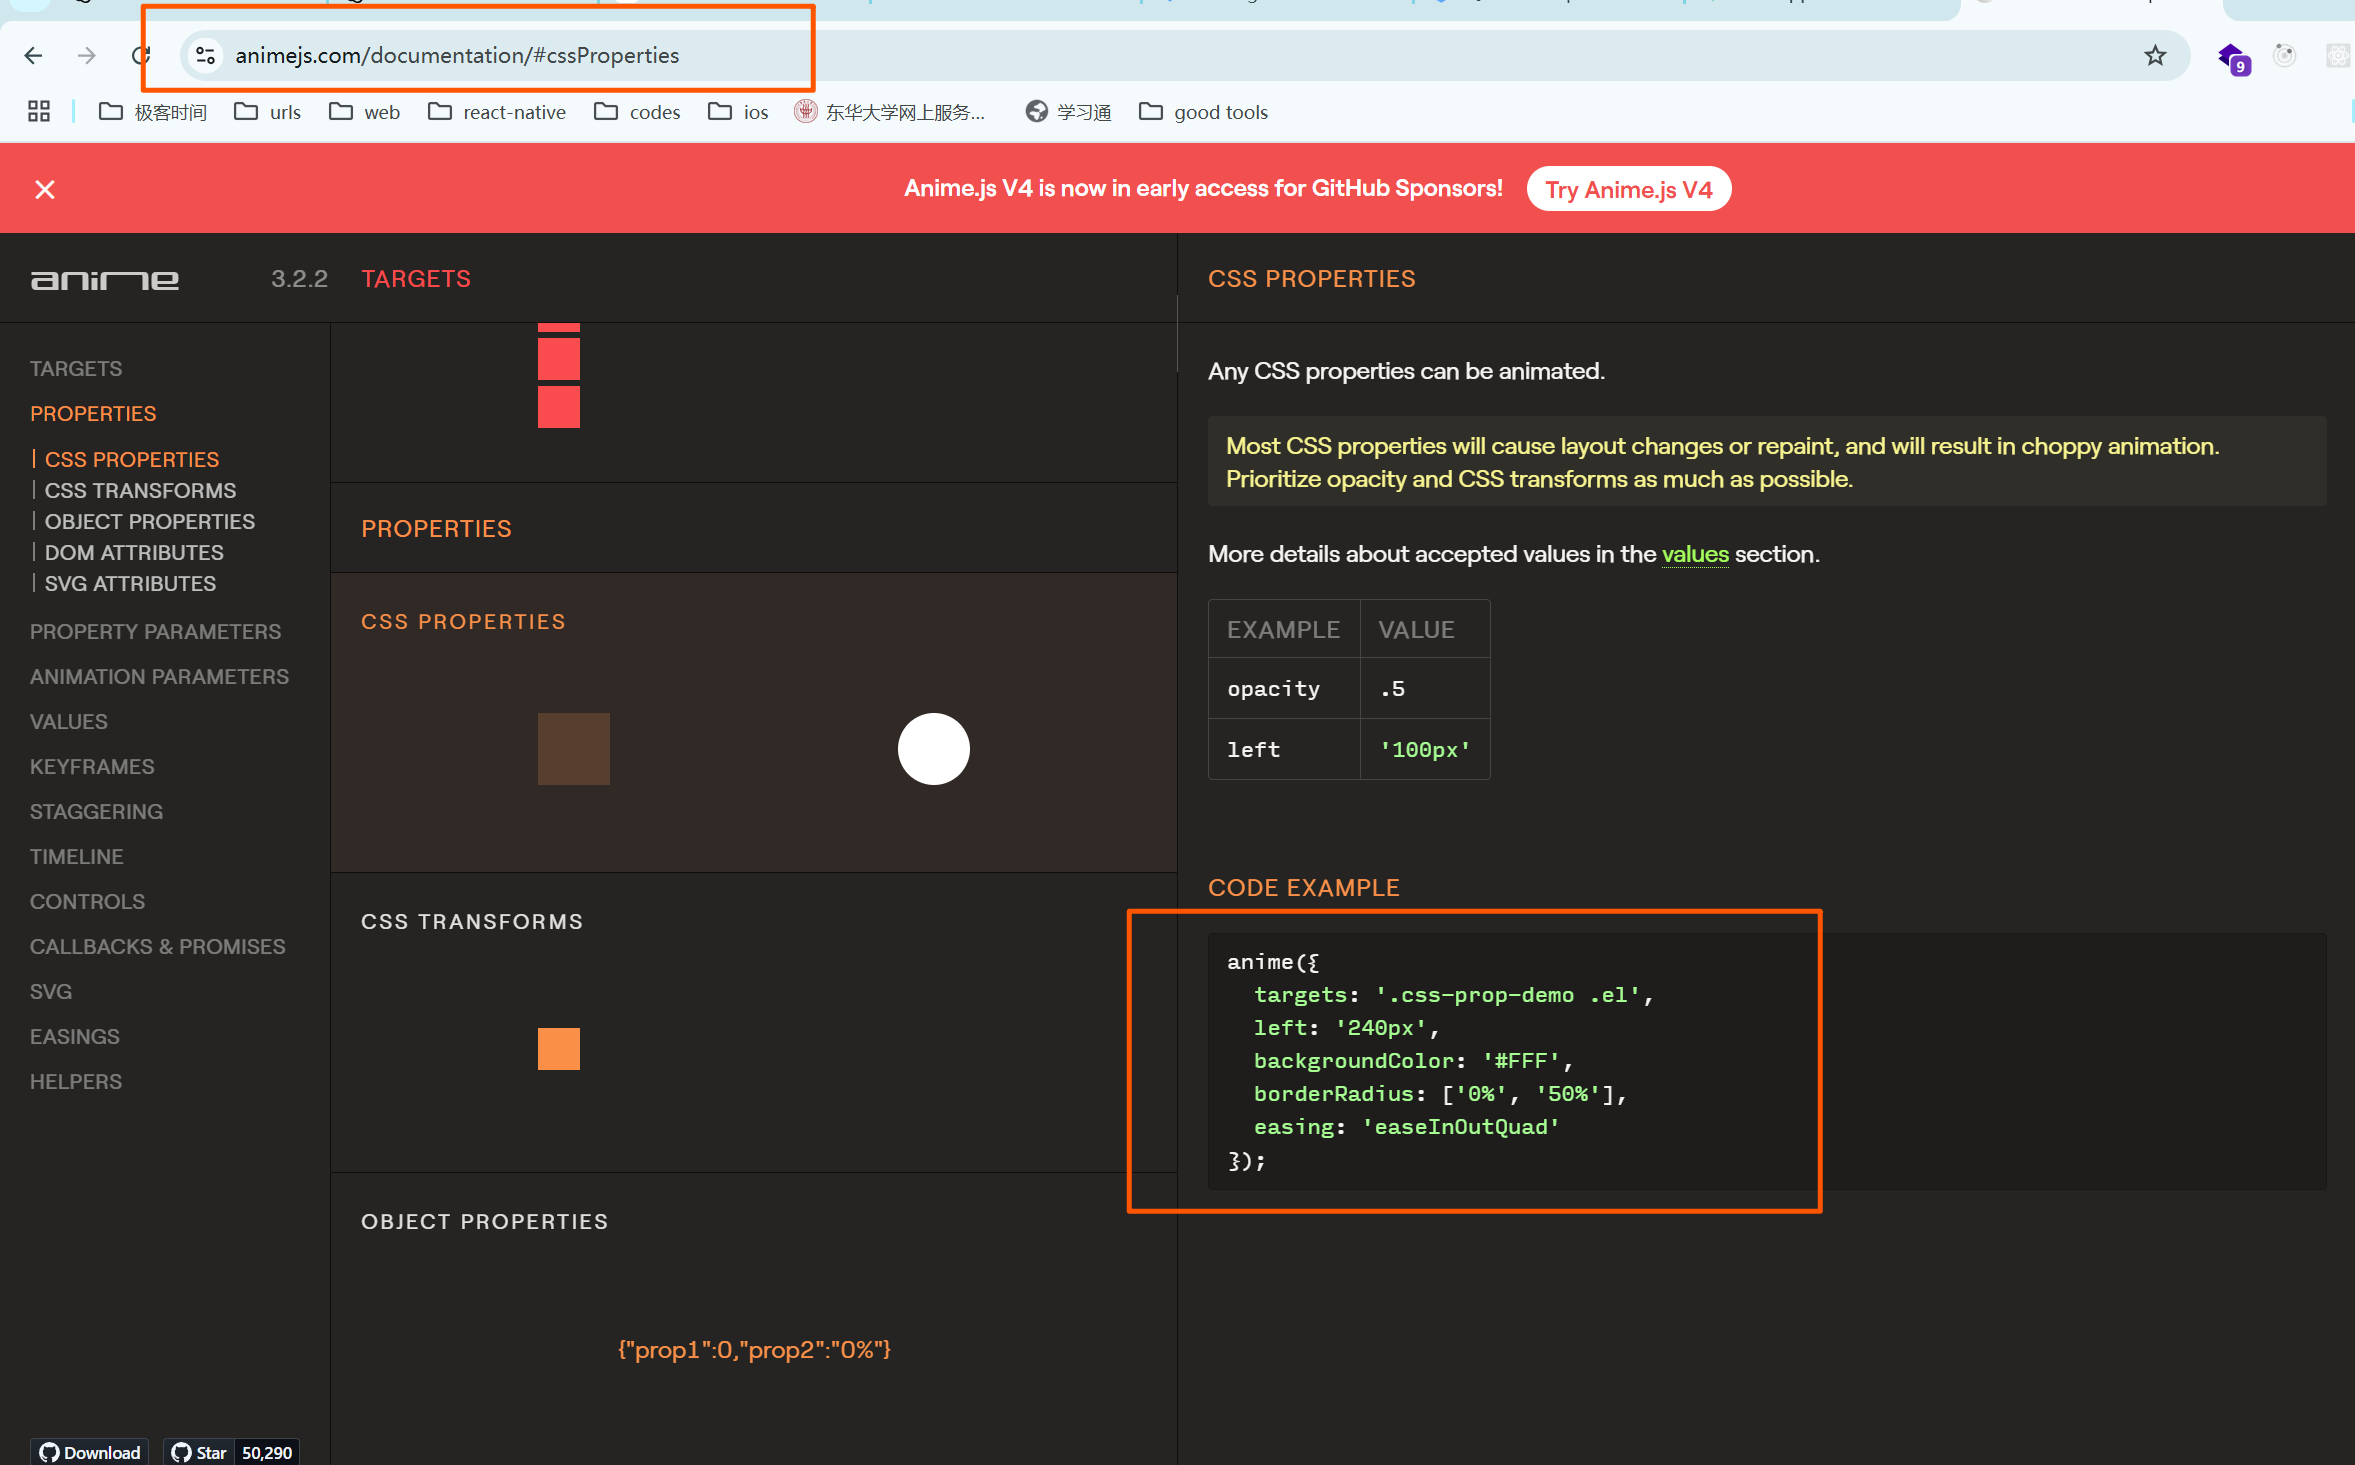Image resolution: width=2355 pixels, height=1465 pixels.
Task: Click the CSS TRANSFORMS demo heading
Action: tap(472, 922)
